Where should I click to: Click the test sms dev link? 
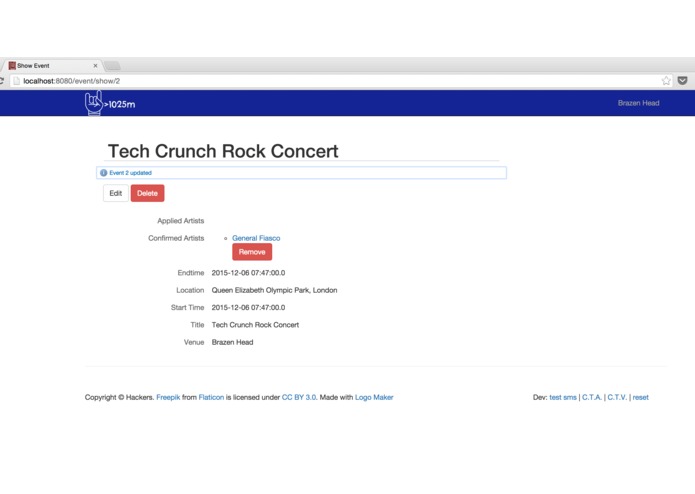click(x=563, y=397)
